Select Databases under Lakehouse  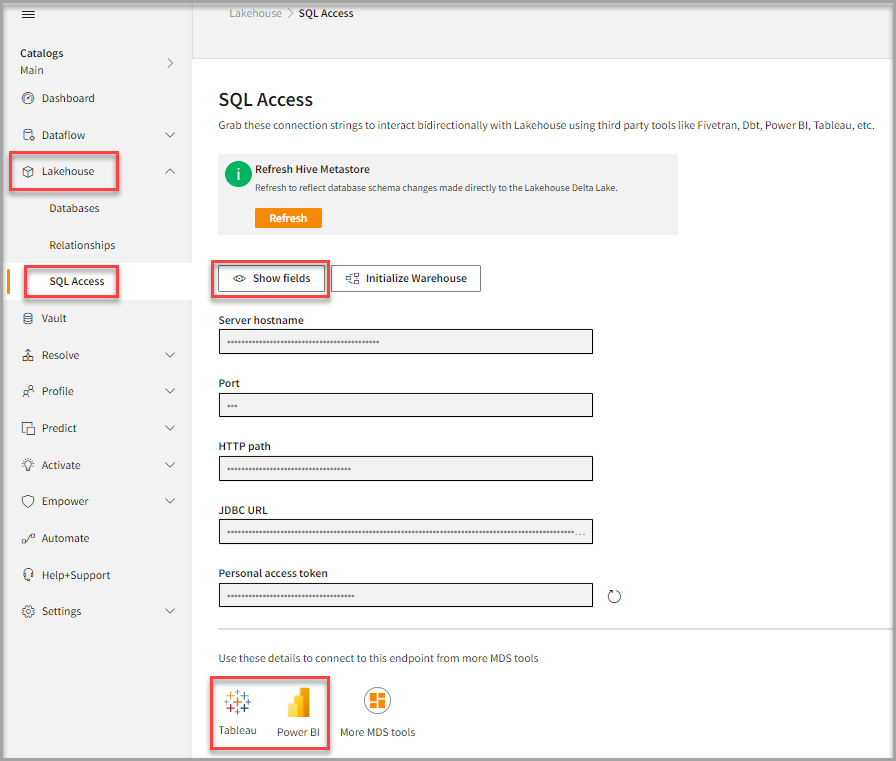click(74, 208)
